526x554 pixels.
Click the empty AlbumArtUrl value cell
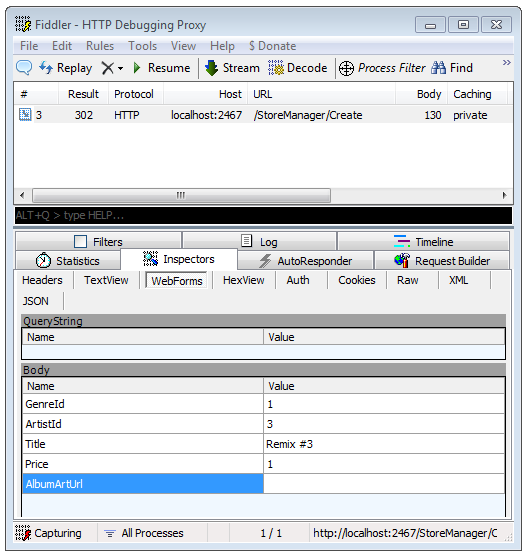384,484
